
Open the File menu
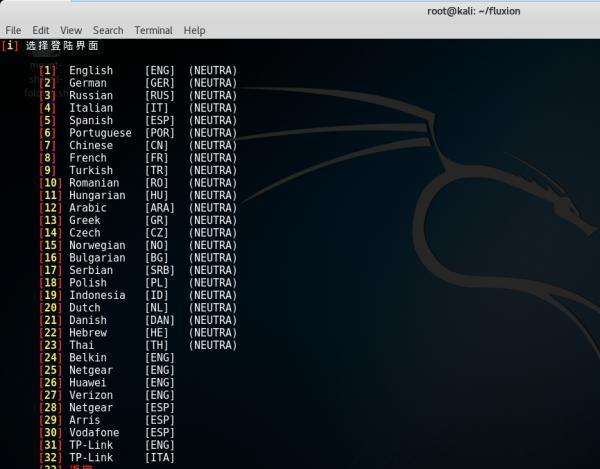click(x=13, y=30)
